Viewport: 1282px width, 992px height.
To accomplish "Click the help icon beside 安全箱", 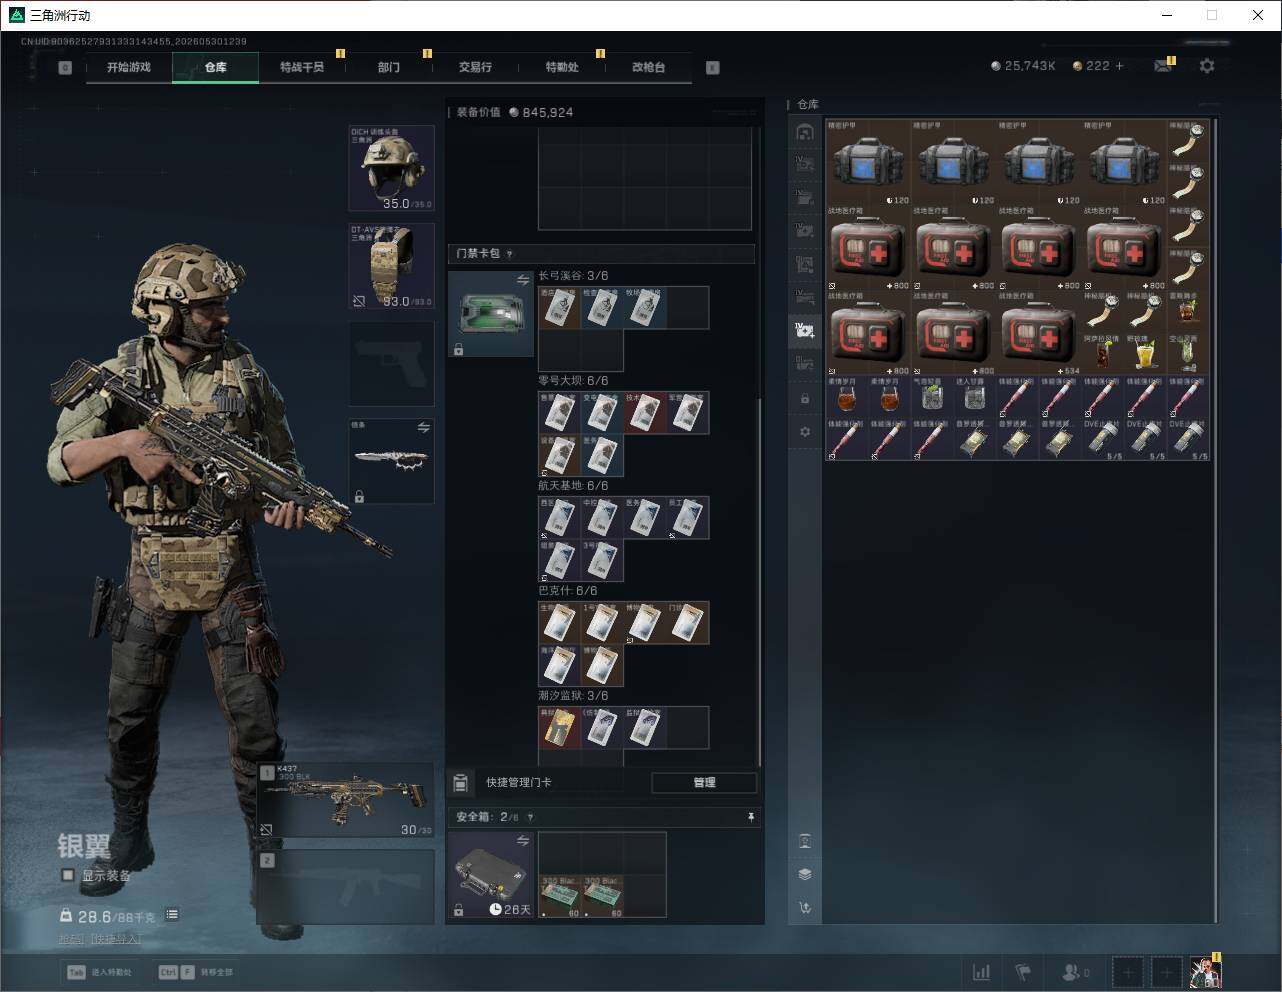I will [x=530, y=817].
